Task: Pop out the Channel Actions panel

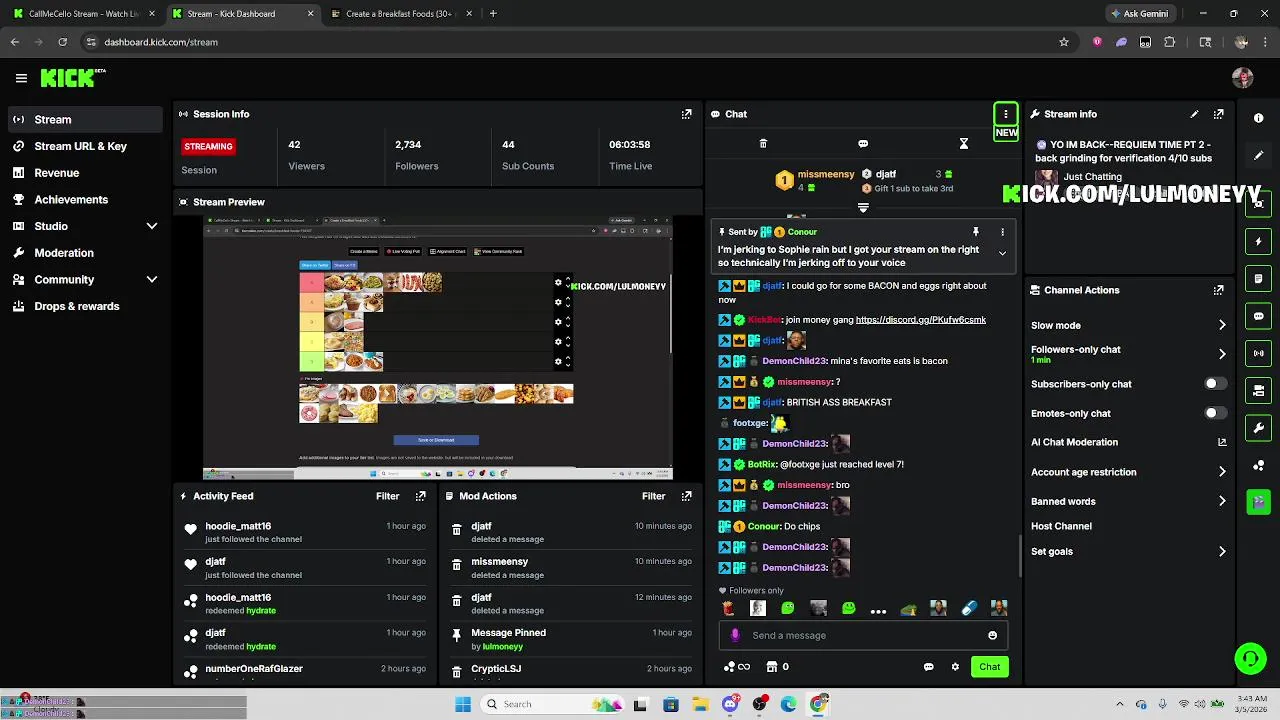Action: point(1218,290)
